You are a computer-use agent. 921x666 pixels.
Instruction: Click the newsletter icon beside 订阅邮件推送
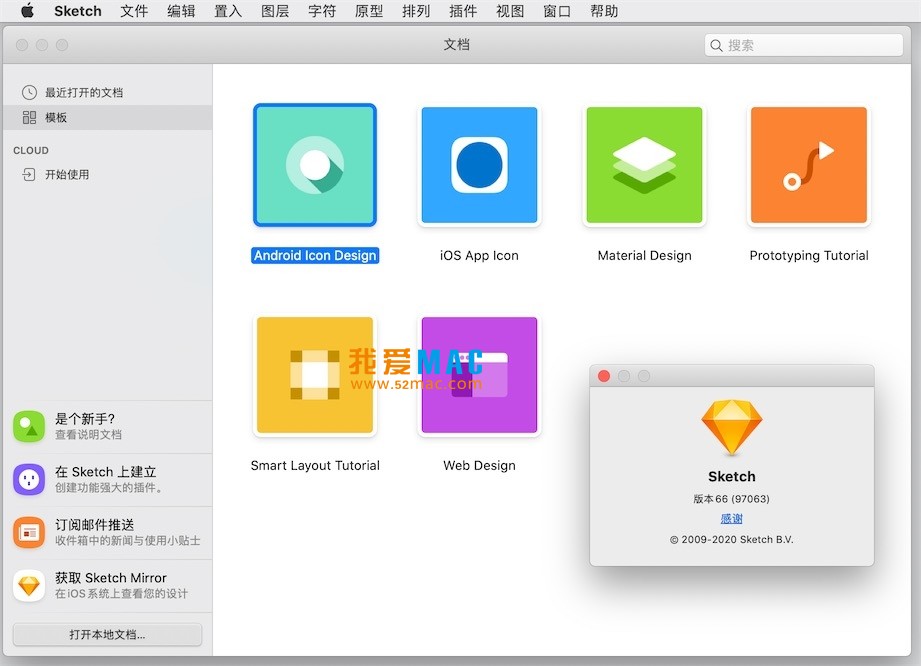30,532
